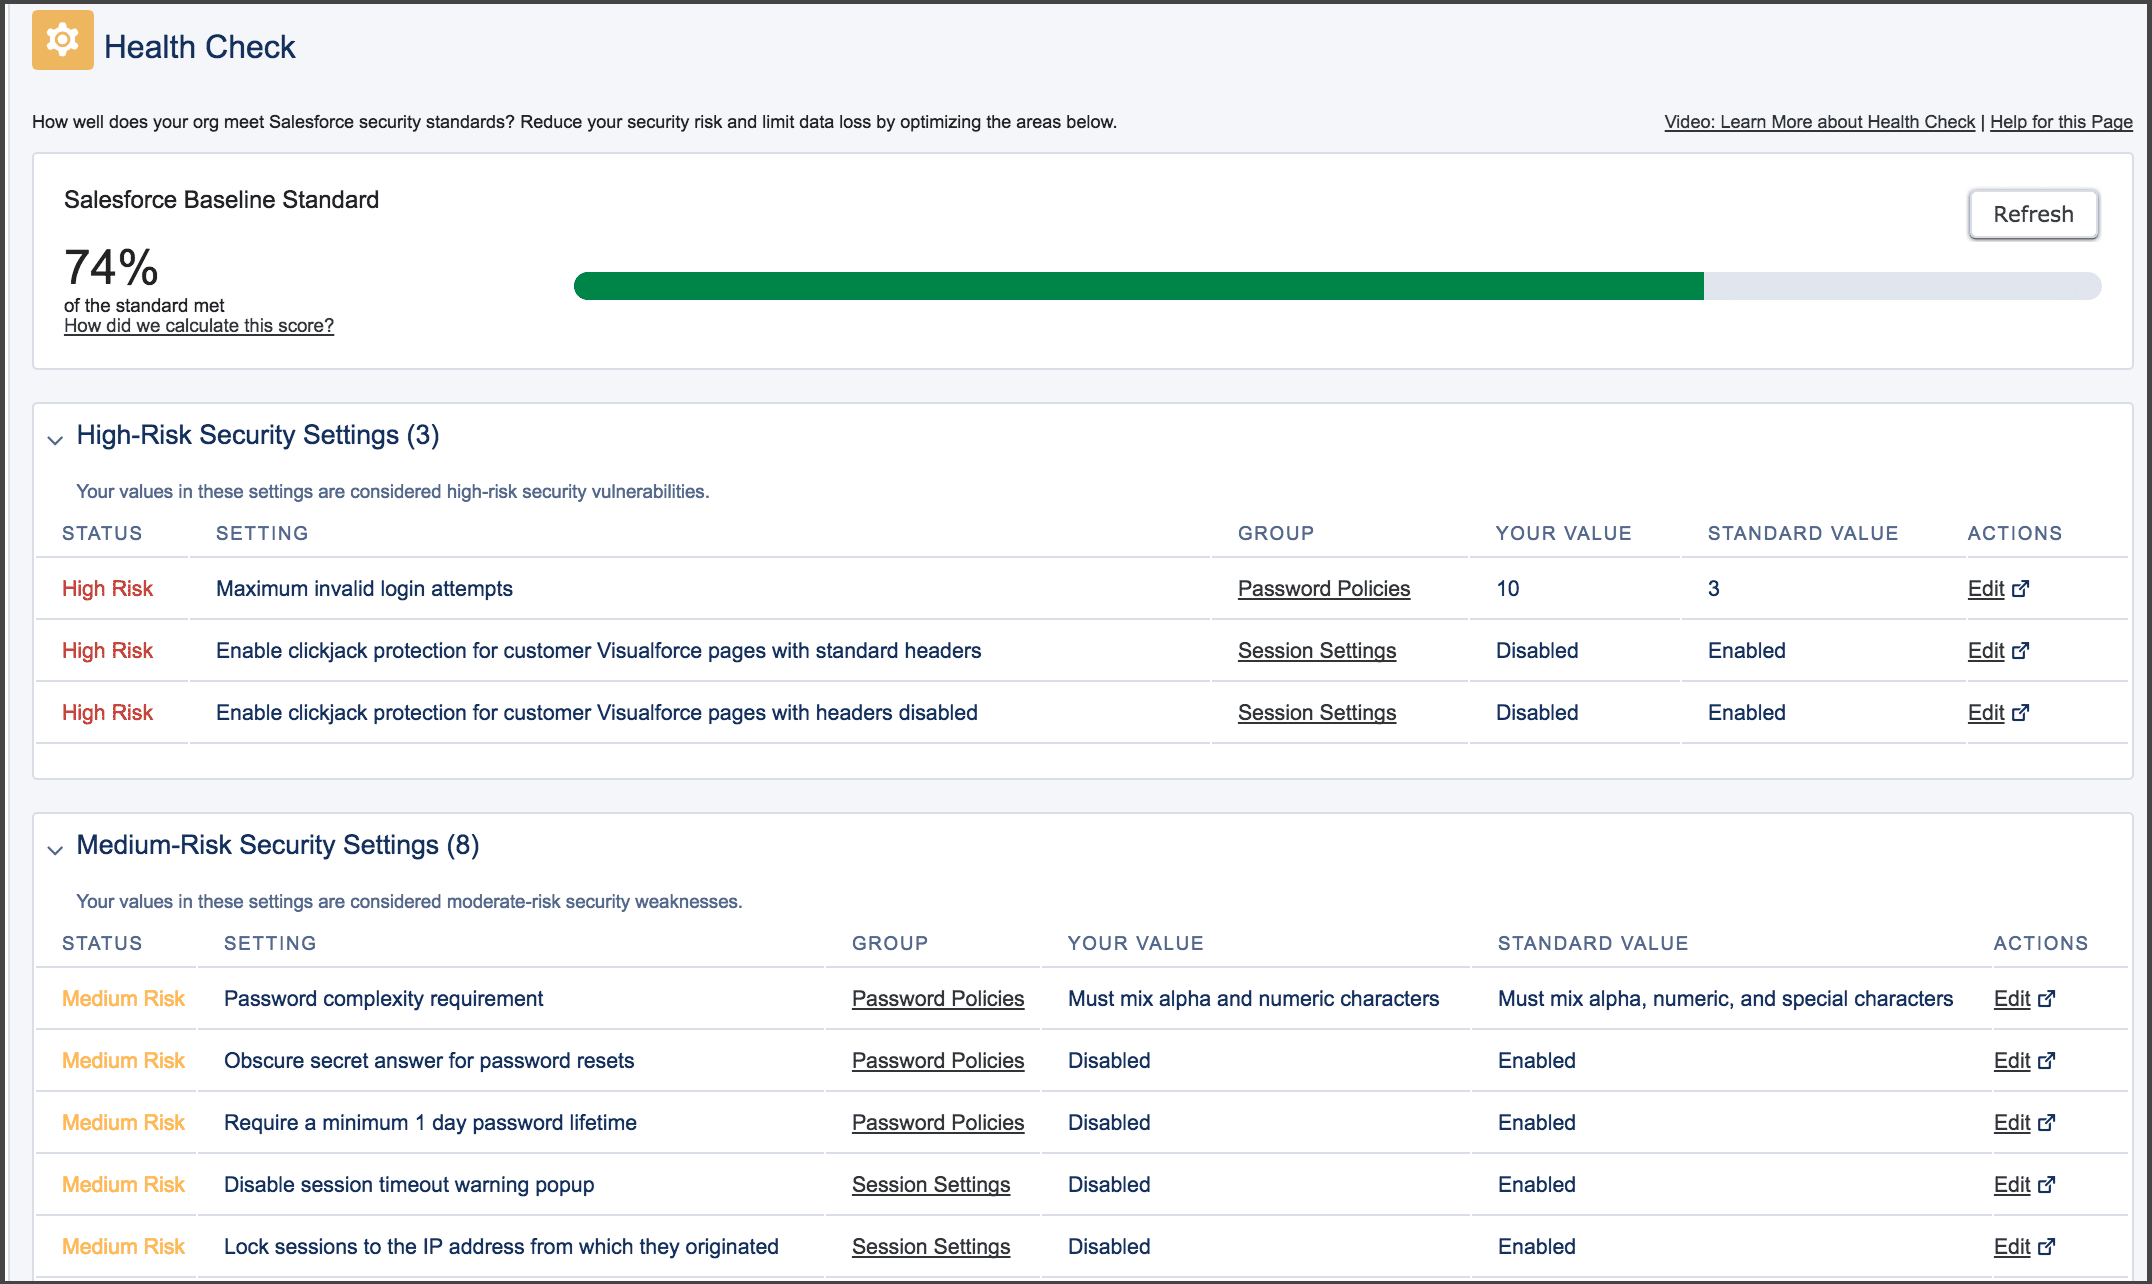Click Edit for Disable session timeout warning popup
This screenshot has height=1284, width=2152.
tap(2012, 1185)
